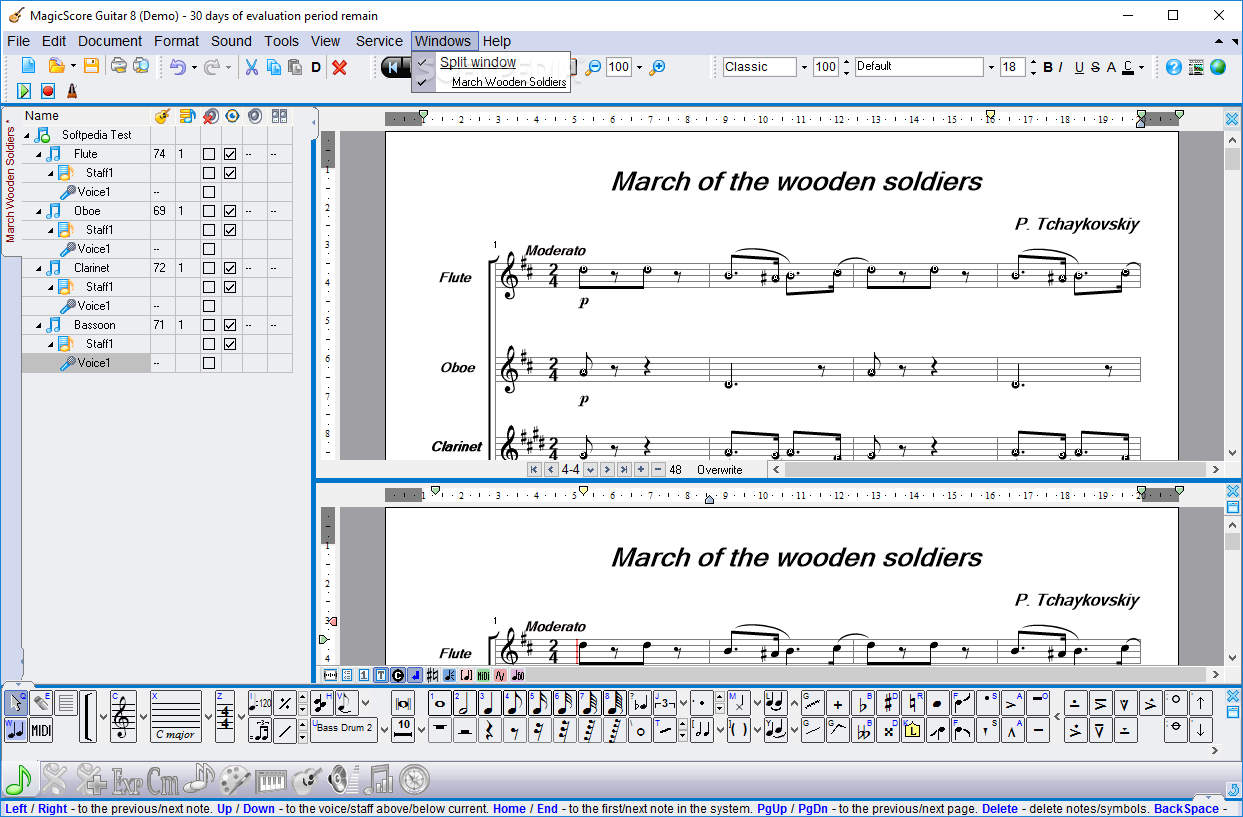Collapse the Flute tree node
The image size is (1243, 817).
[x=39, y=155]
